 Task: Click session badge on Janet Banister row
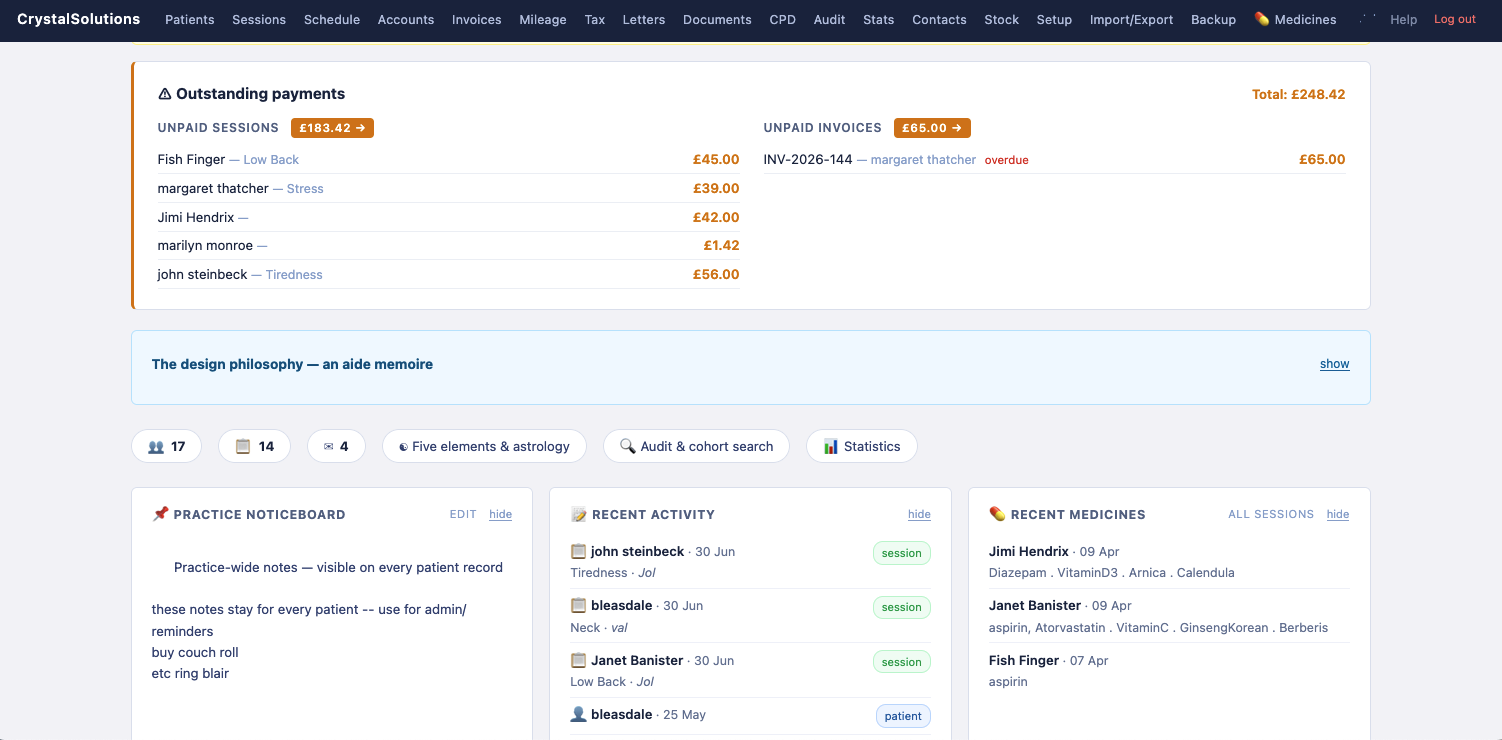click(x=901, y=662)
